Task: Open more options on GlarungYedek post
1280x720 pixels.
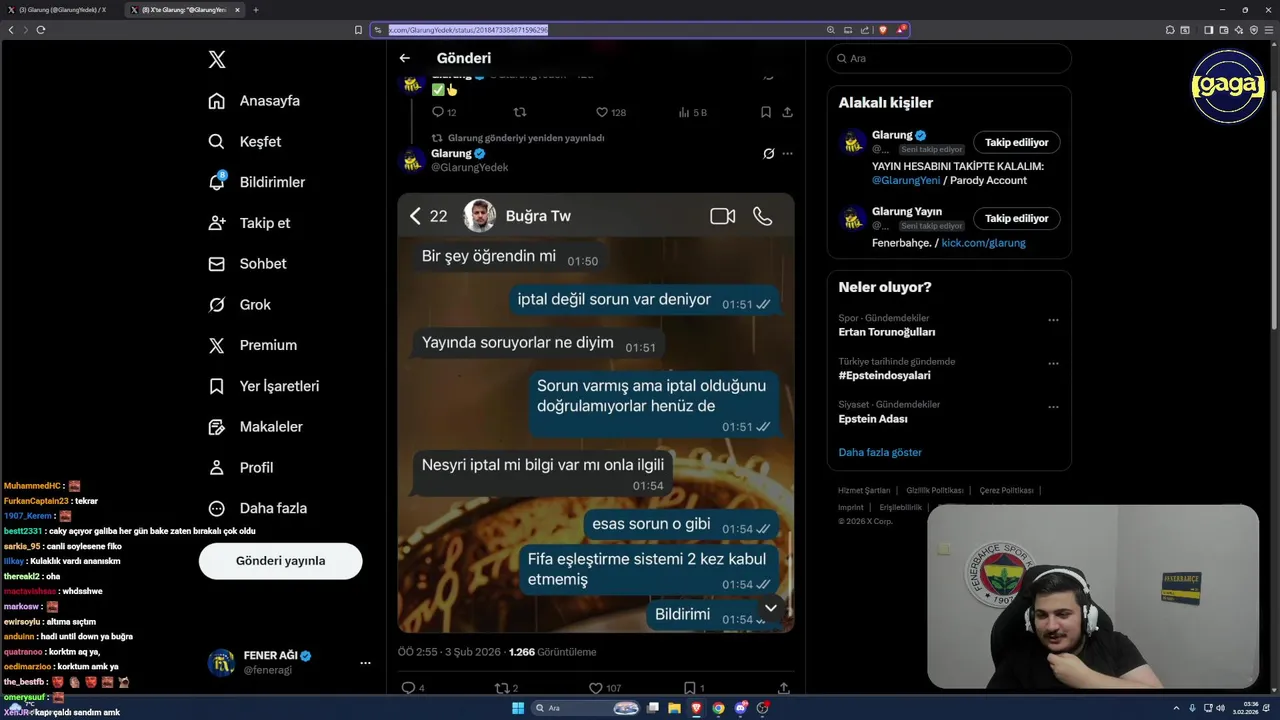Action: coord(787,154)
